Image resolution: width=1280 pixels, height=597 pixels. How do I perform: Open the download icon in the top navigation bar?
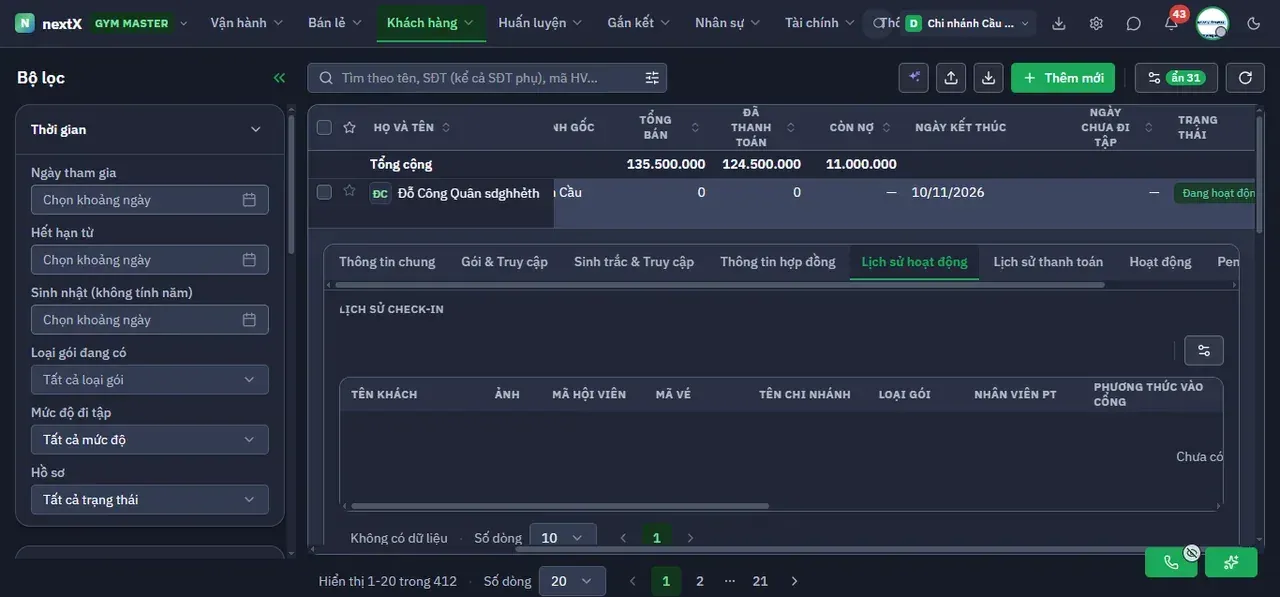tap(1059, 23)
